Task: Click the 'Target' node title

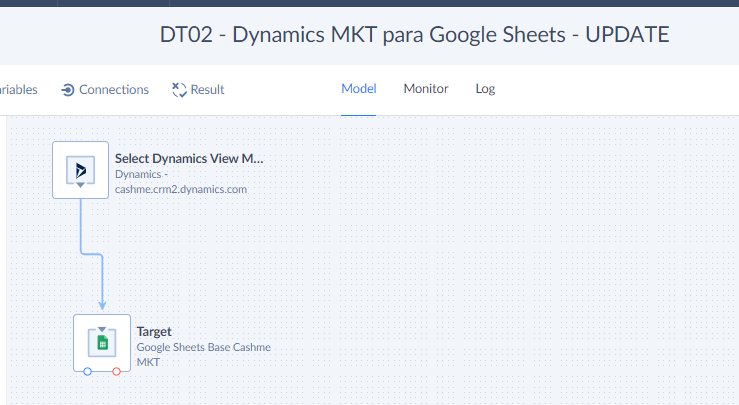Action: tap(154, 332)
